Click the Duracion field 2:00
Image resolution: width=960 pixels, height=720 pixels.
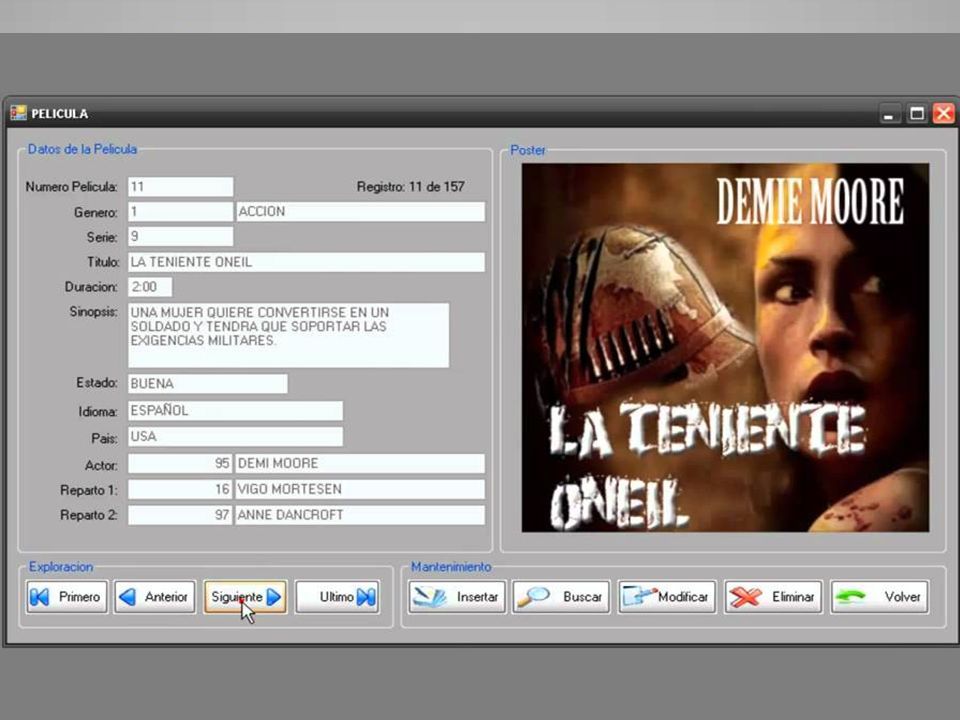150,287
